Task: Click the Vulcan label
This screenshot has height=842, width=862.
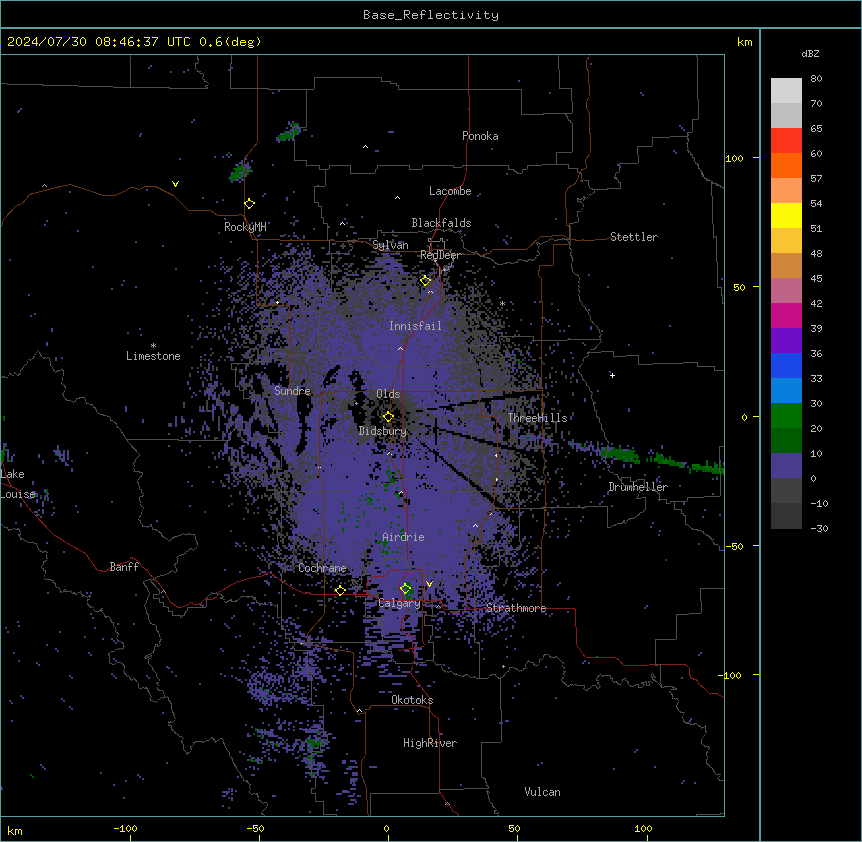Action: click(543, 792)
